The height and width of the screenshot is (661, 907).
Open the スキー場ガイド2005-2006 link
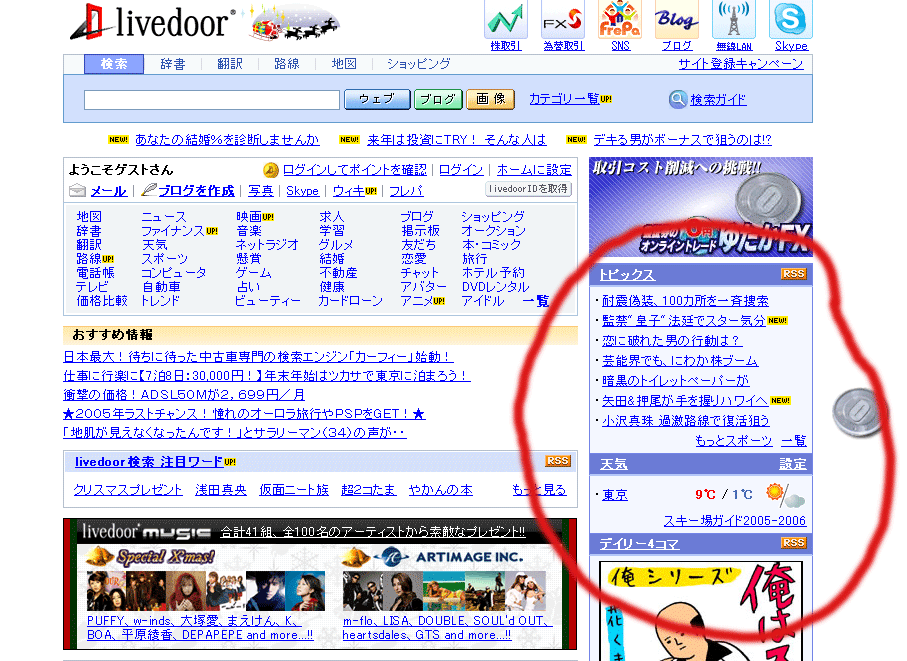click(735, 520)
